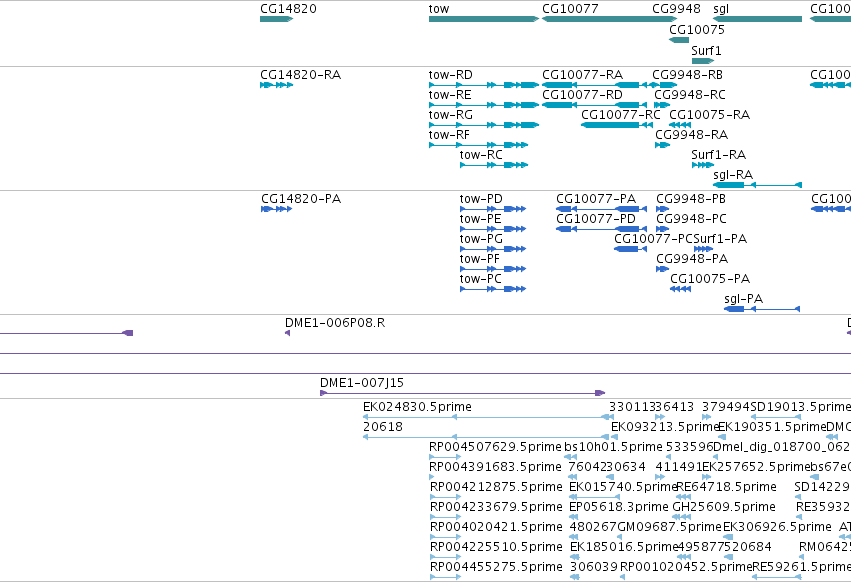
Task: Select the CG14820 gene glyph
Action: pos(276,19)
